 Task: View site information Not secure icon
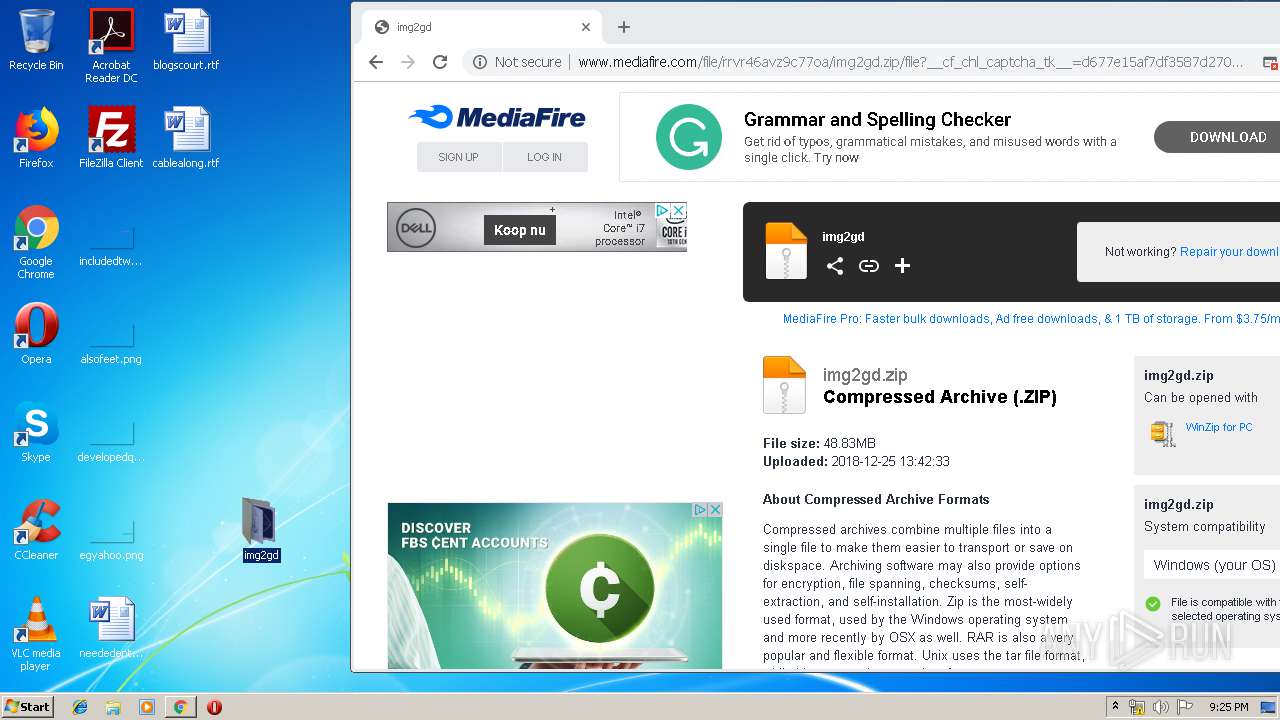tap(480, 62)
